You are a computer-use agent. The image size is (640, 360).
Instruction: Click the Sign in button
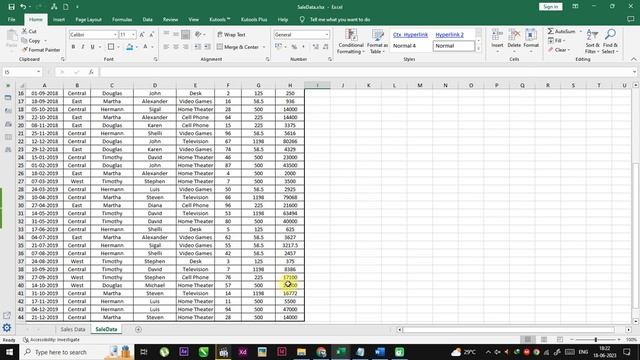click(x=551, y=7)
